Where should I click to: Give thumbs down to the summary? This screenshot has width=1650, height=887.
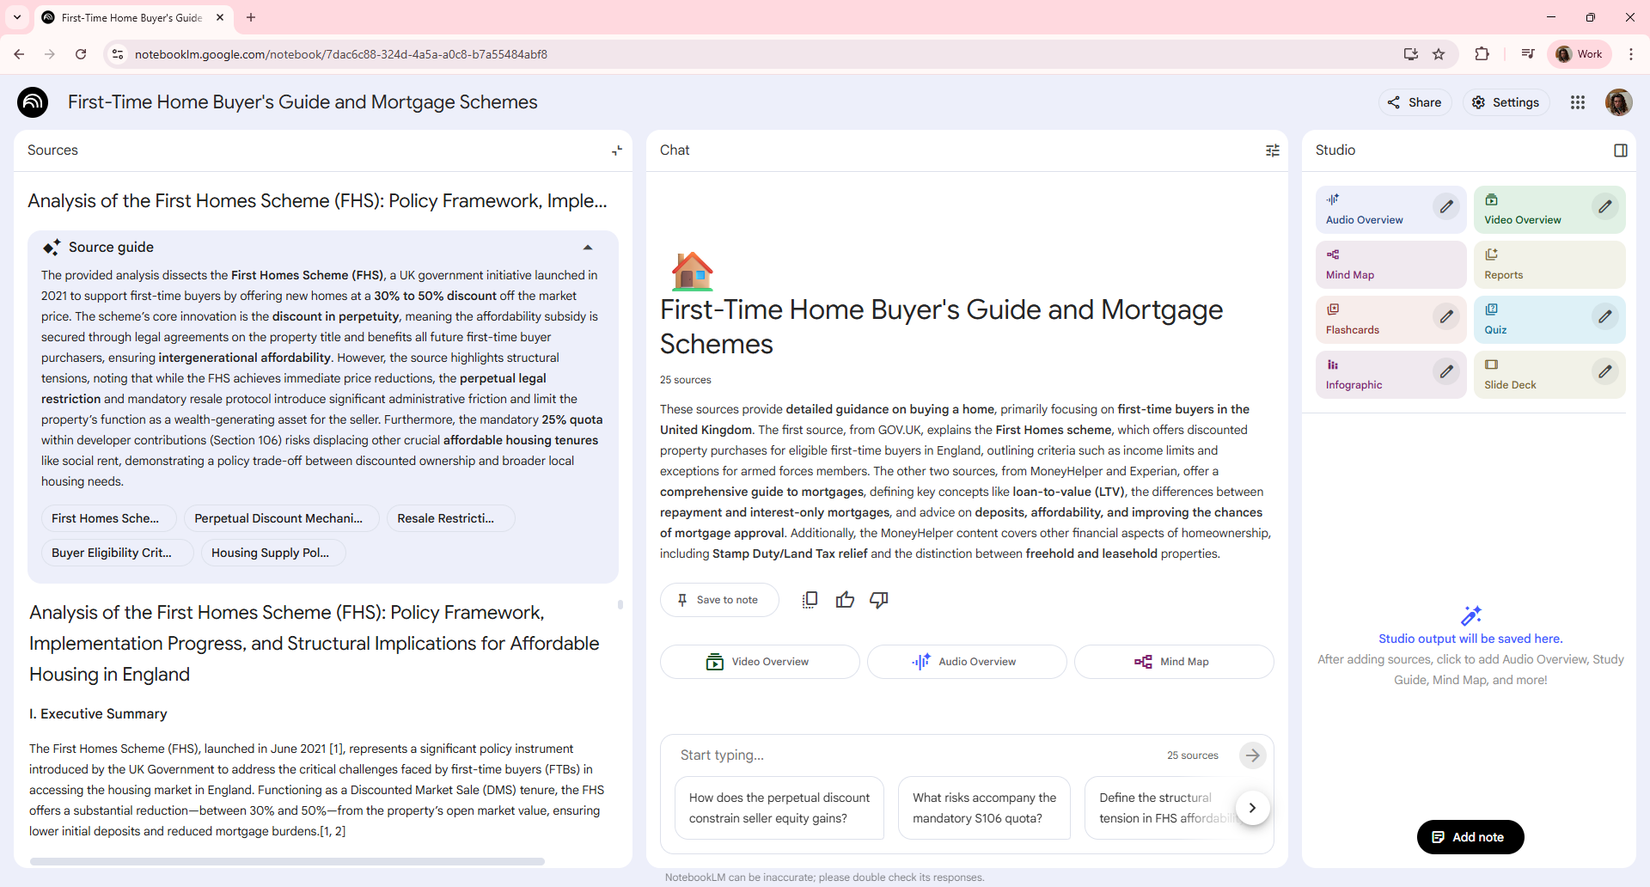879,600
